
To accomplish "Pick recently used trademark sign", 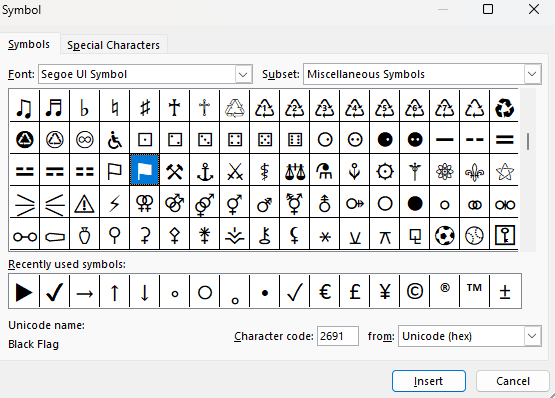I will (x=475, y=292).
